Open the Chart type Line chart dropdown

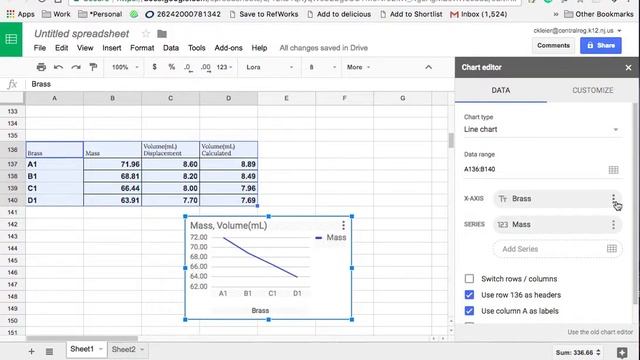[542, 129]
